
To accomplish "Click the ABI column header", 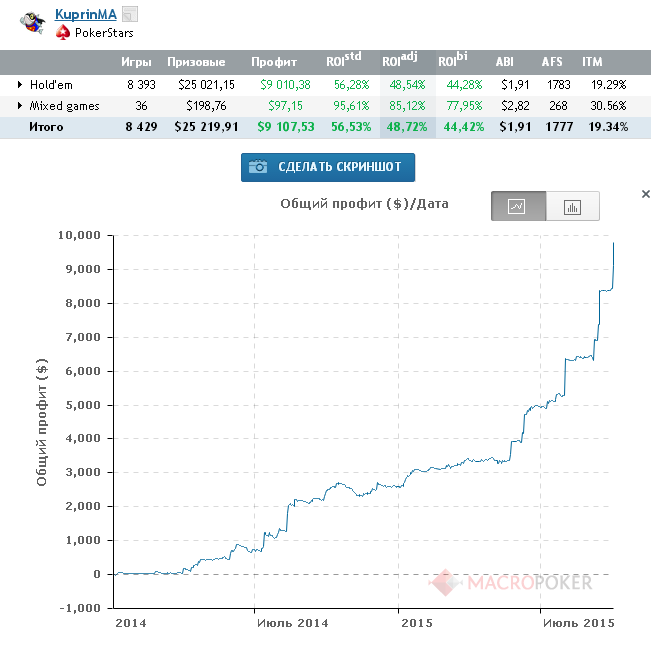I will [505, 61].
